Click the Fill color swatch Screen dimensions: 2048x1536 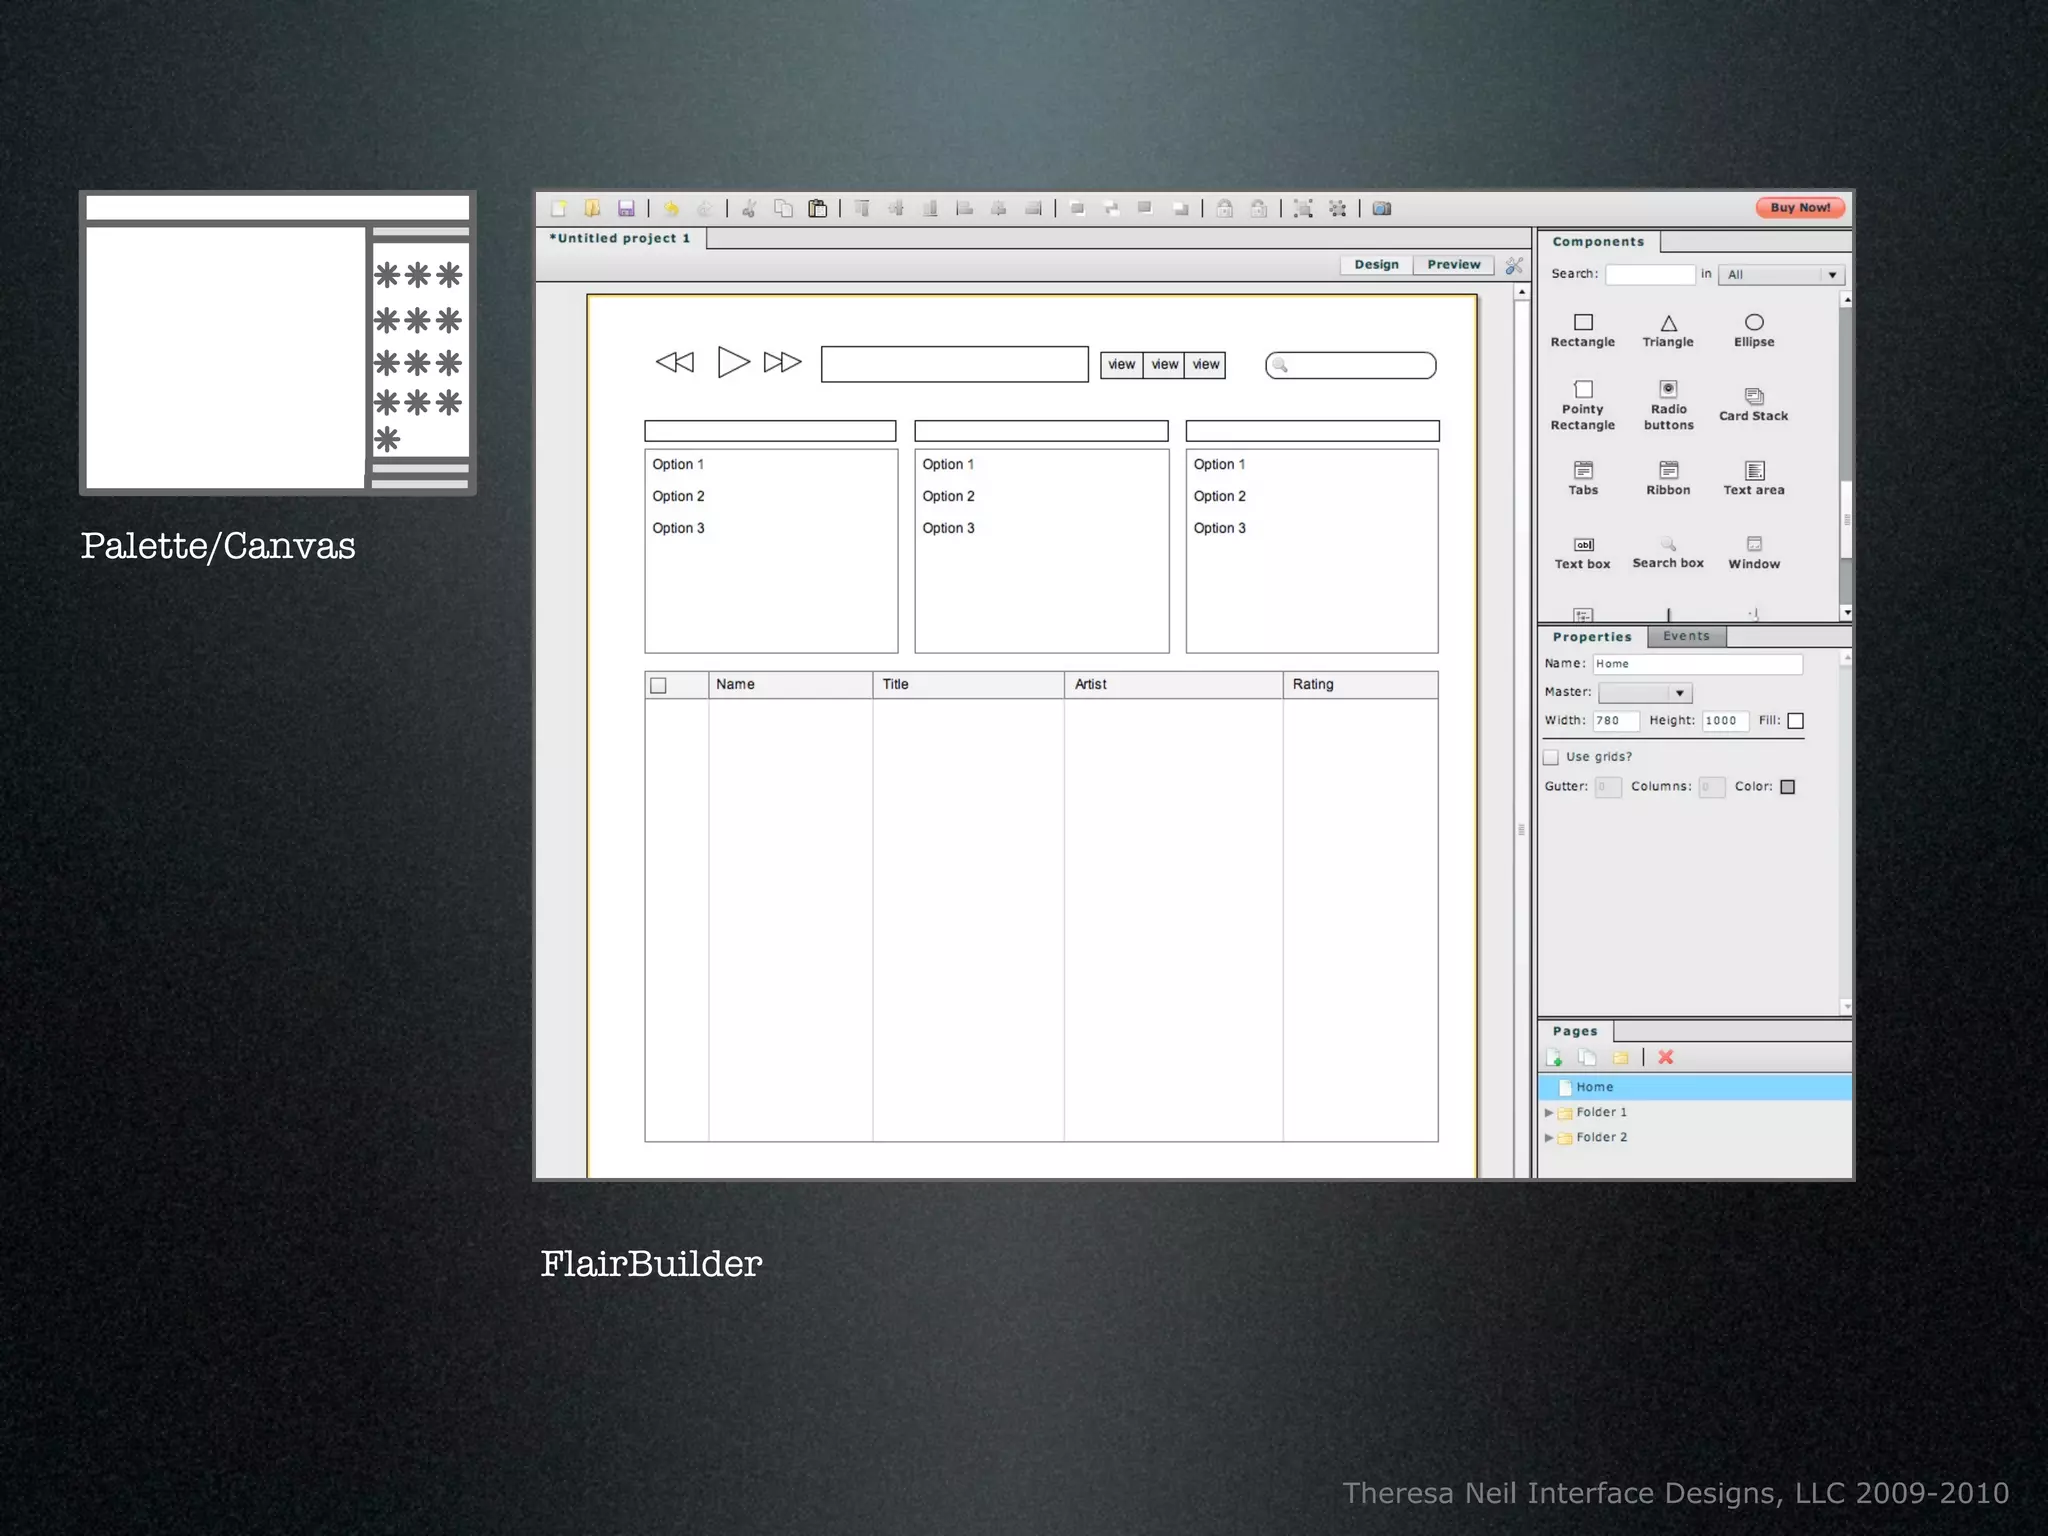(x=1795, y=721)
